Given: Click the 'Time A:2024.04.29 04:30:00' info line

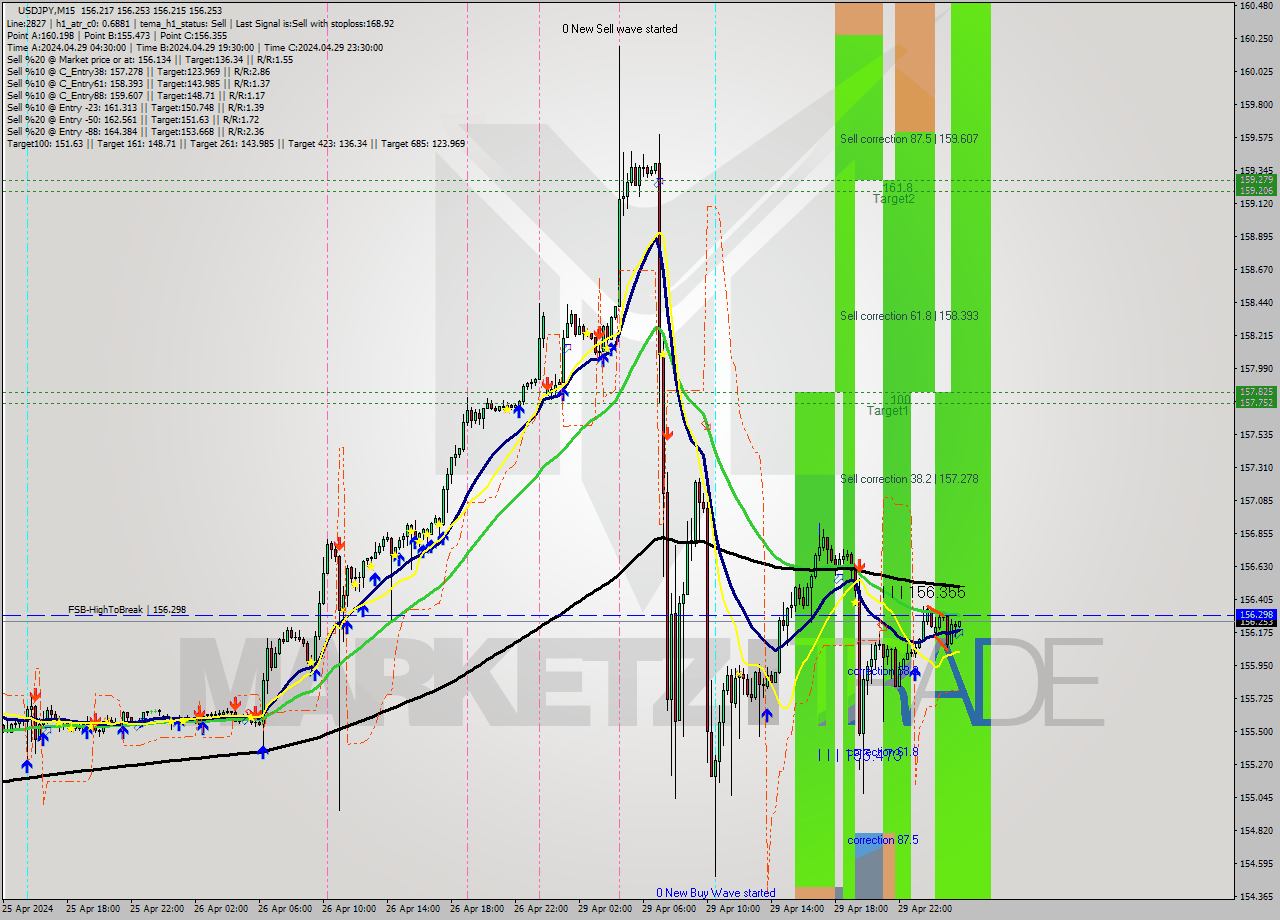Looking at the screenshot, I should click(x=194, y=47).
